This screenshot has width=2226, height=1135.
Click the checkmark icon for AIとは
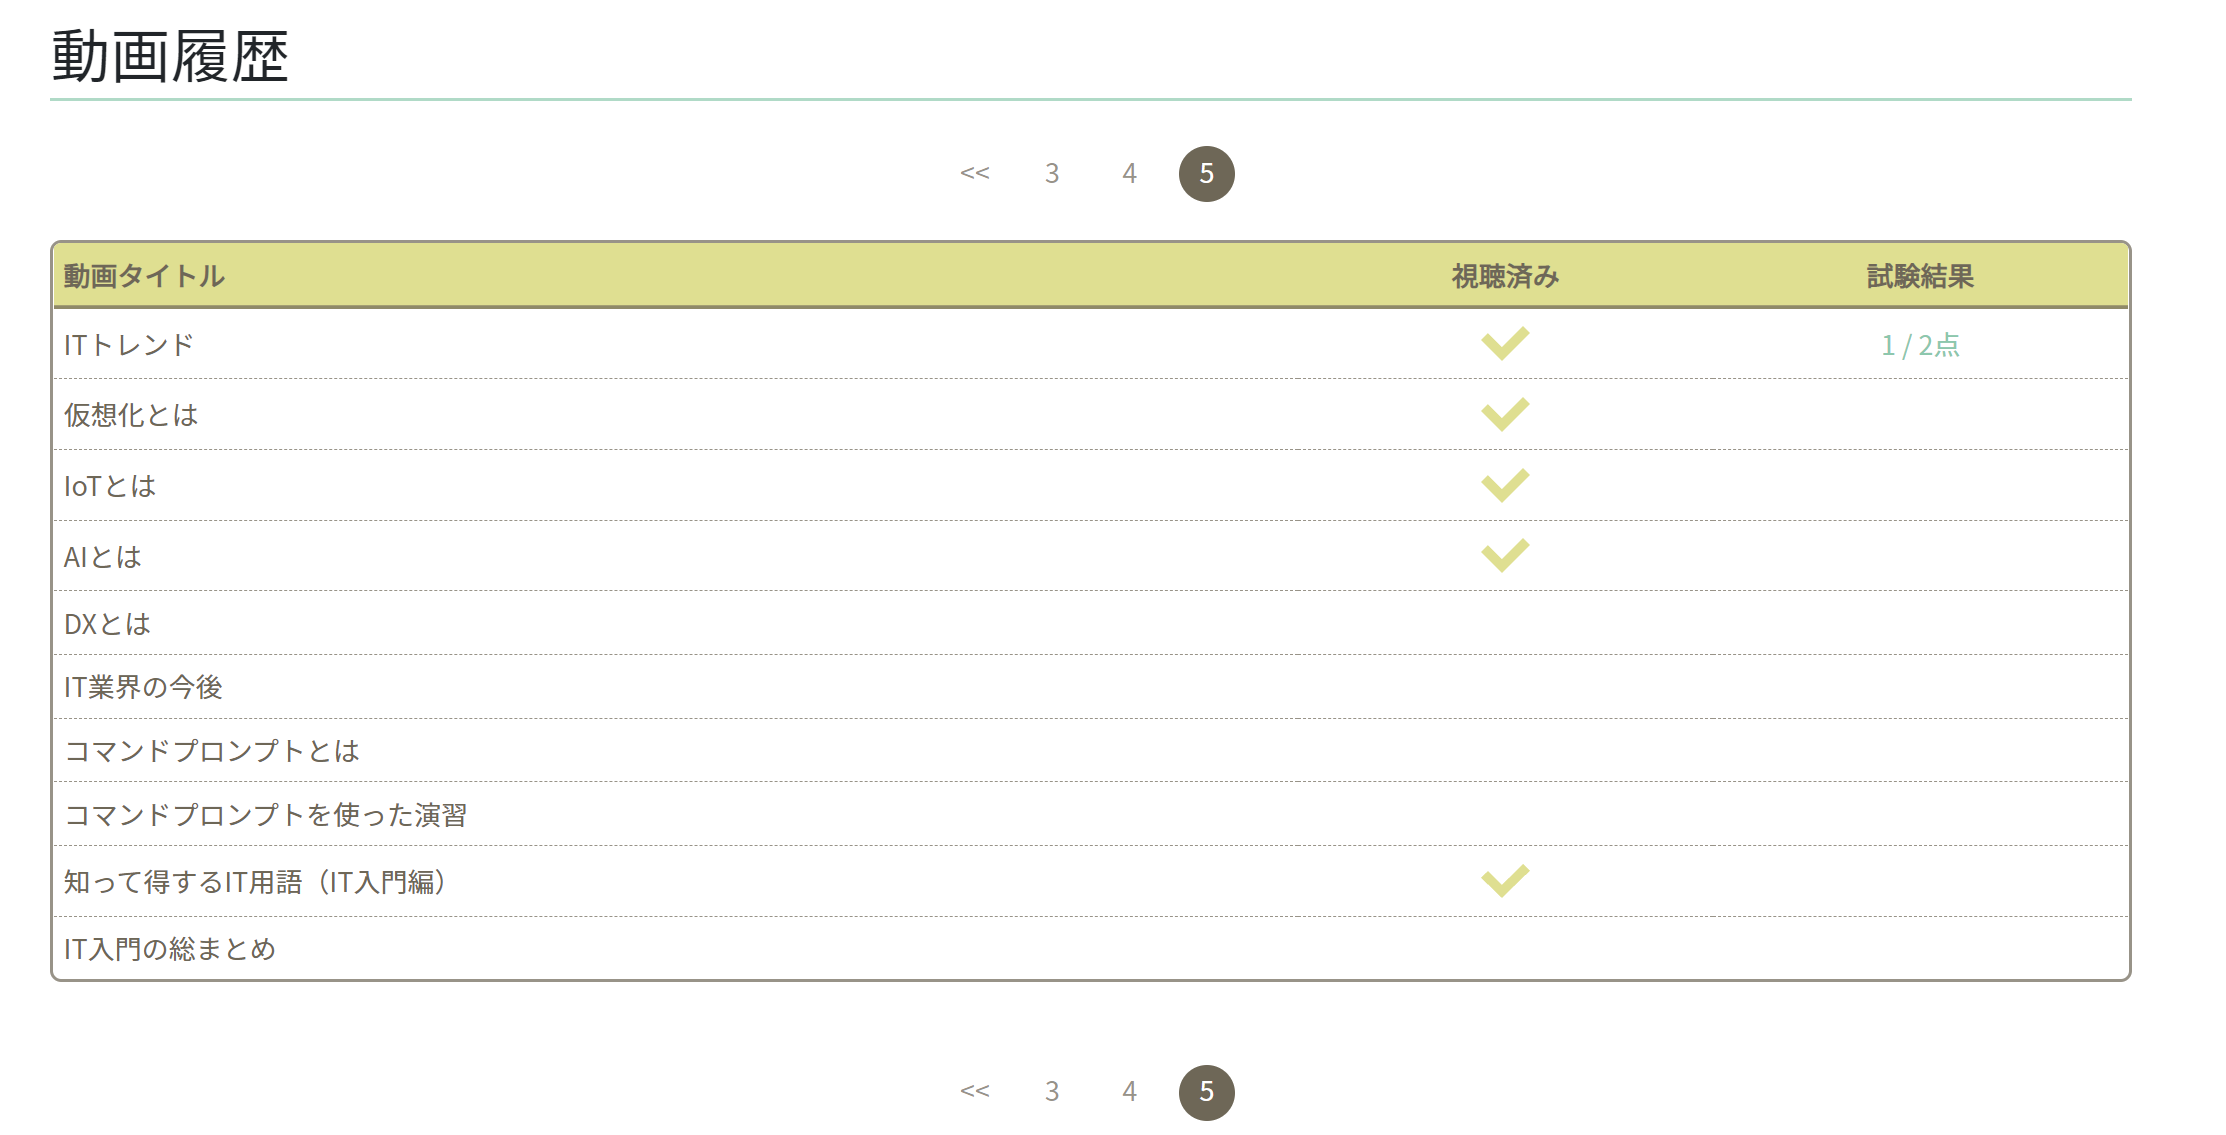pyautogui.click(x=1505, y=555)
